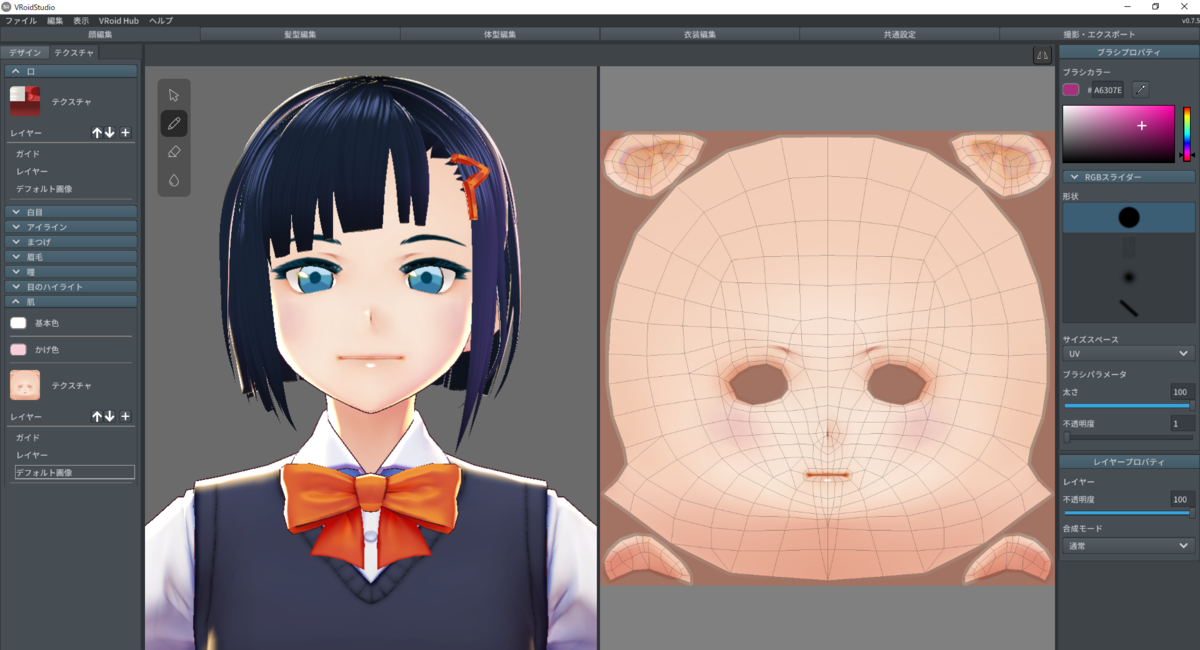Click the rainbow hue slider bar
Image resolution: width=1200 pixels, height=650 pixels.
tap(1187, 134)
